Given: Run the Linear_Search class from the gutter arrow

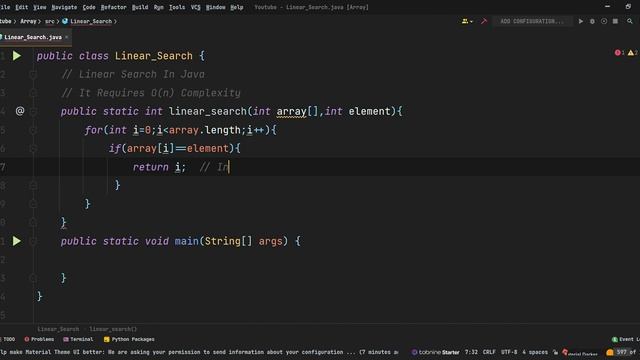Looking at the screenshot, I should pos(17,56).
